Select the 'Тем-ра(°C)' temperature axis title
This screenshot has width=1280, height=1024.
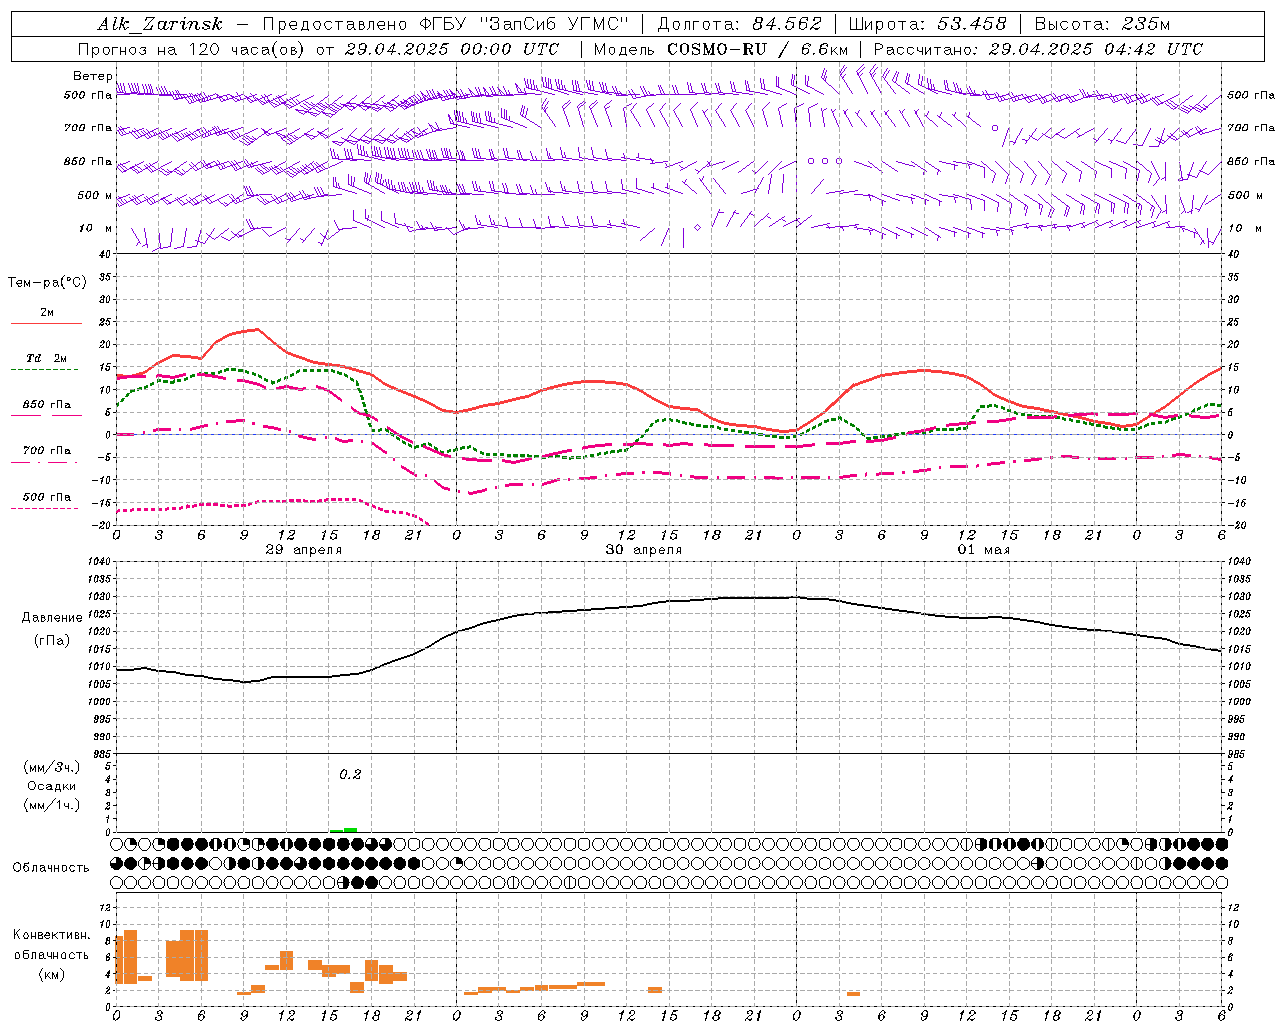click(x=48, y=283)
